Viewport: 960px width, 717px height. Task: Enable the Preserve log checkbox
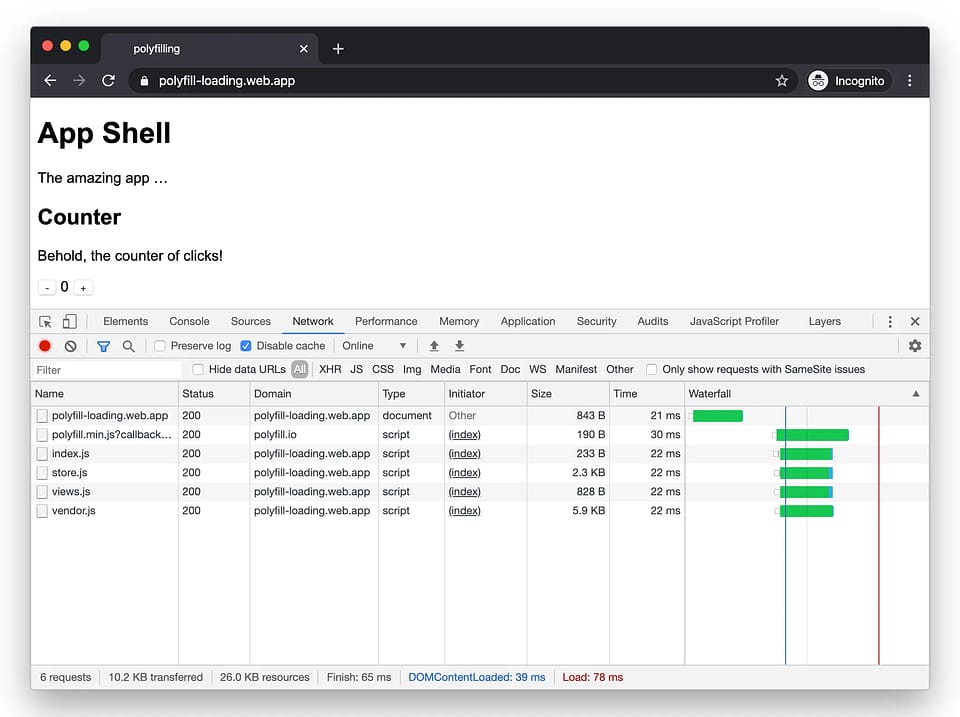160,346
